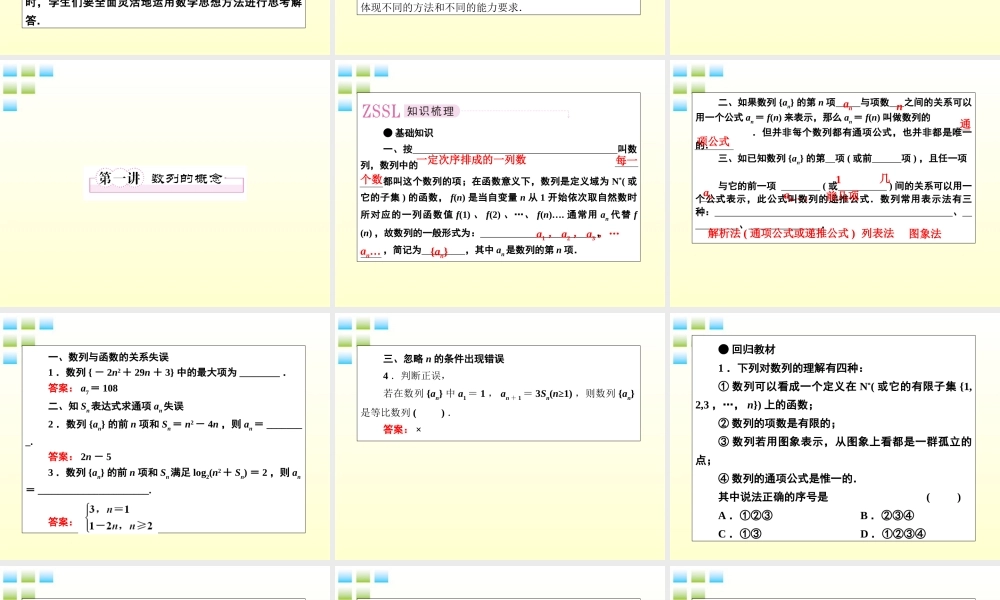Click the red answer 图象法

(x=925, y=233)
